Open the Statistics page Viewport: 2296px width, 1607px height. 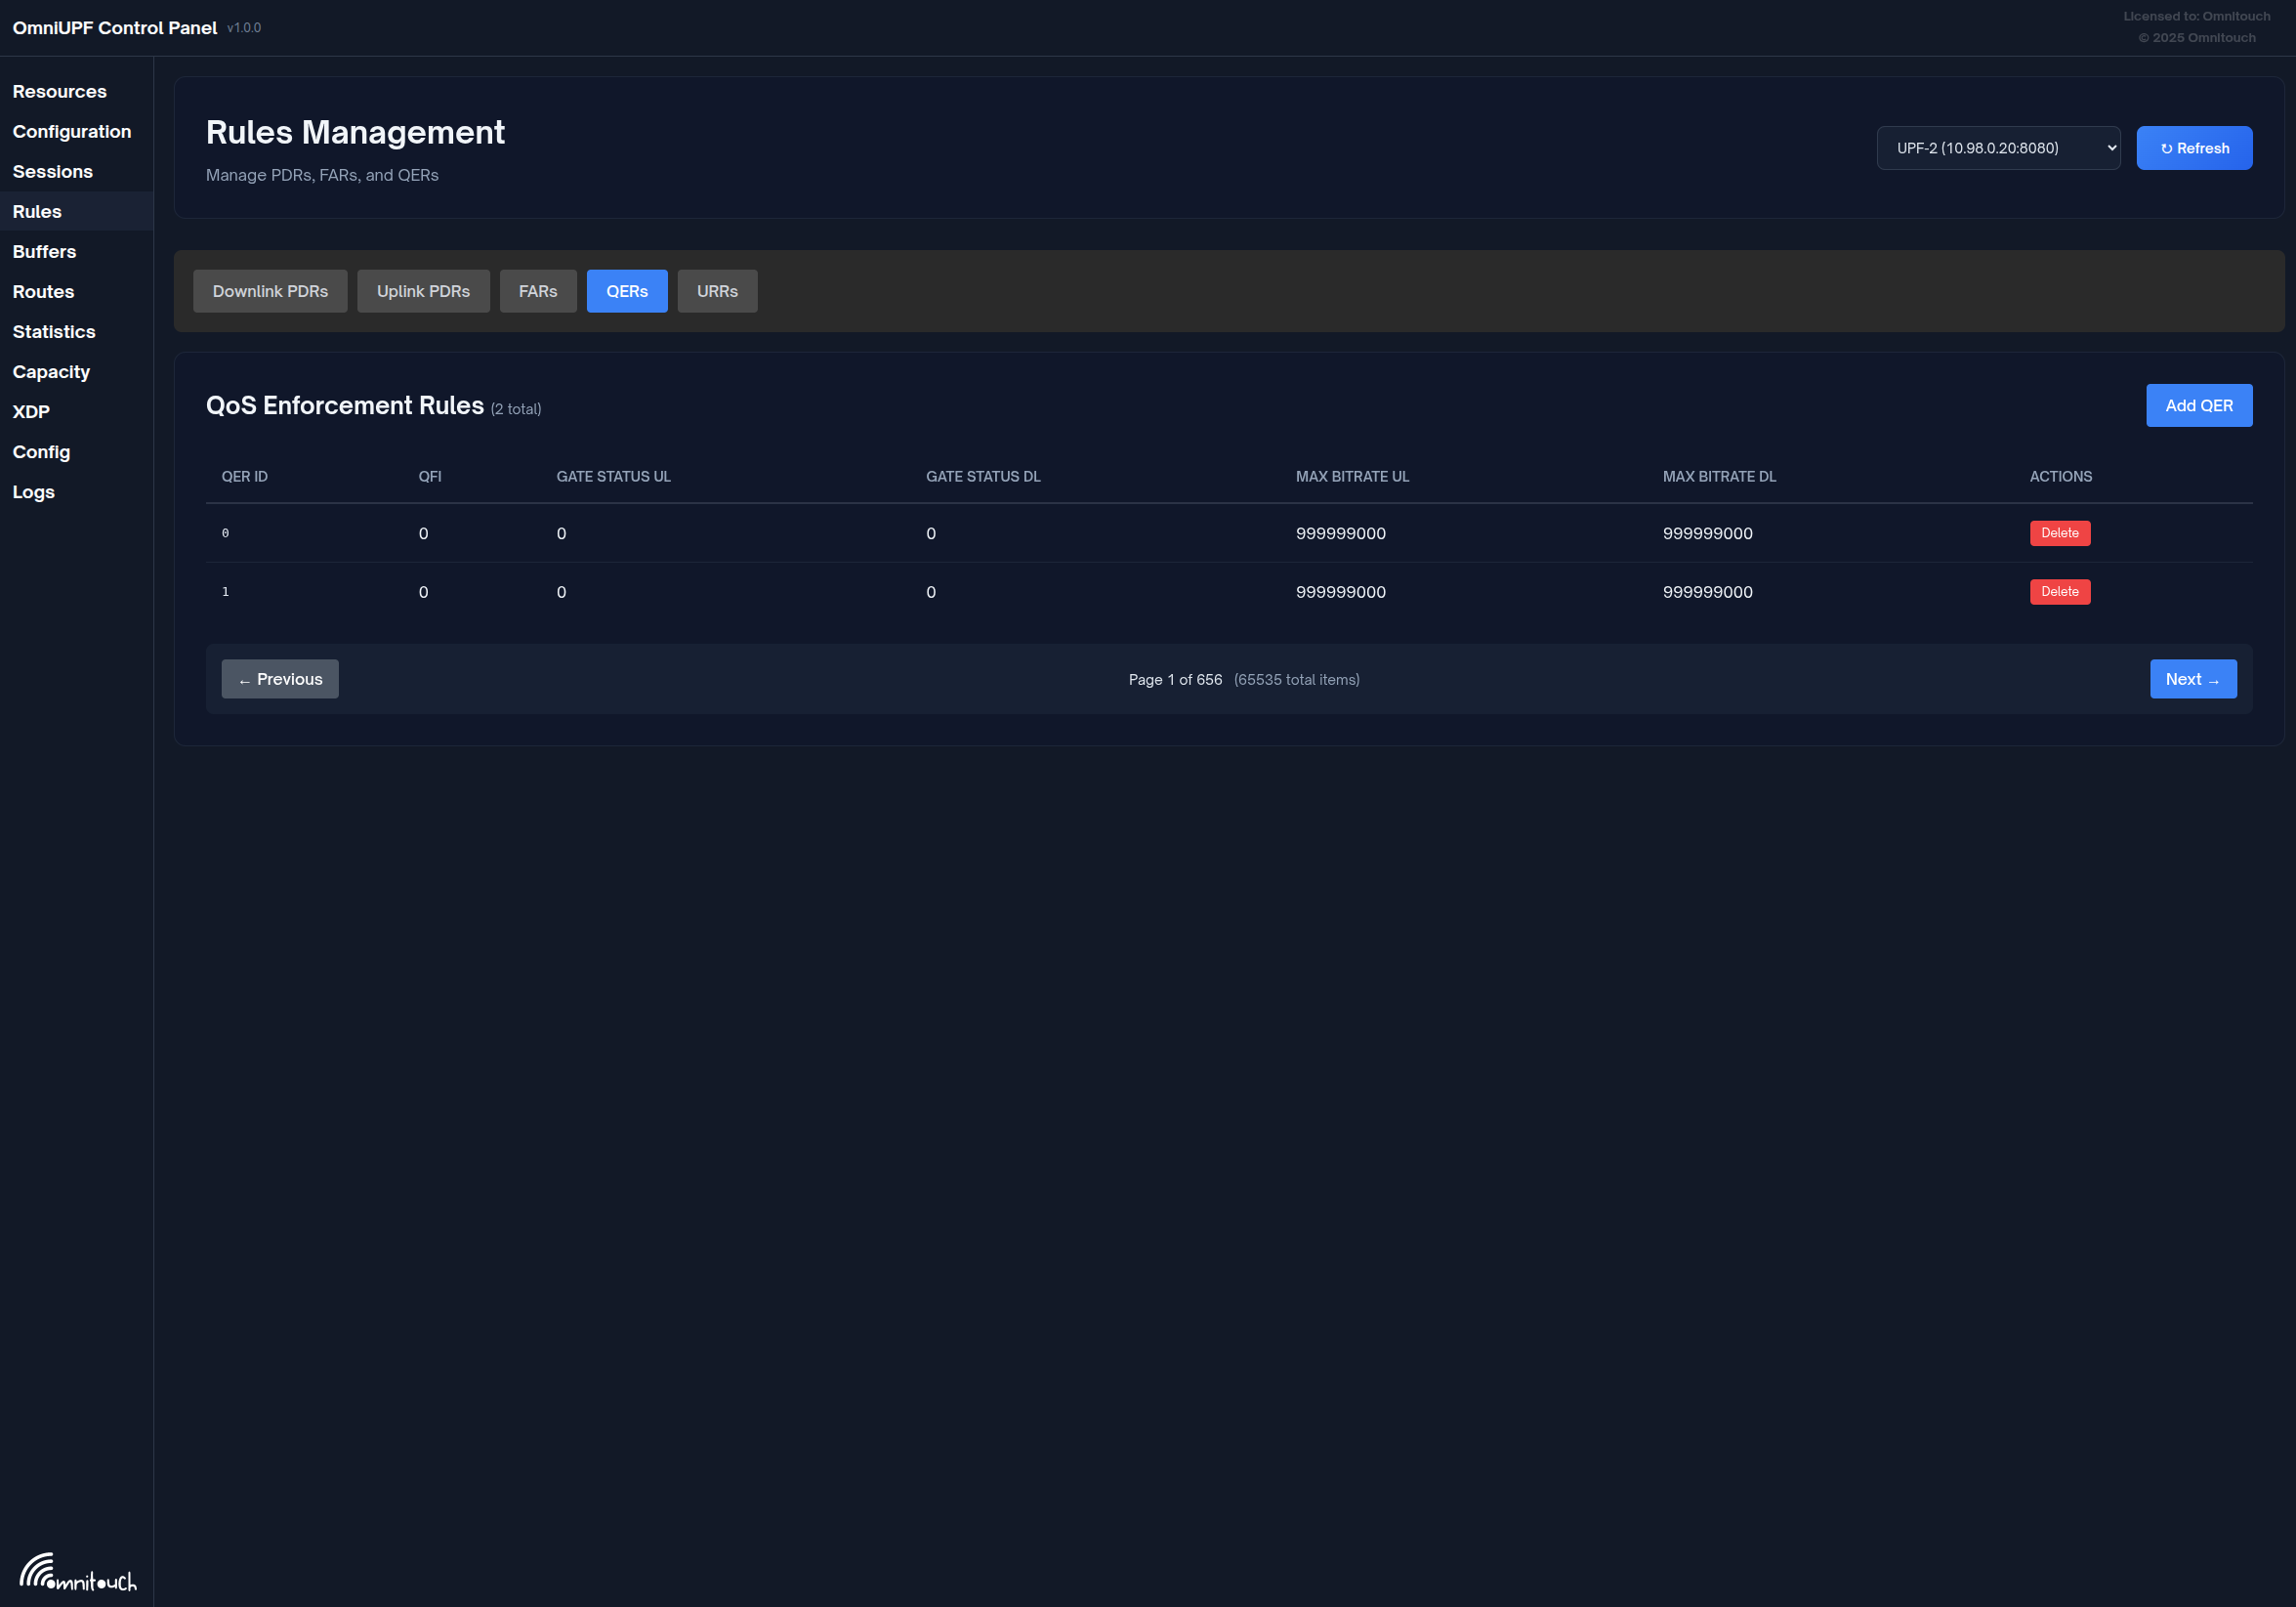(54, 331)
